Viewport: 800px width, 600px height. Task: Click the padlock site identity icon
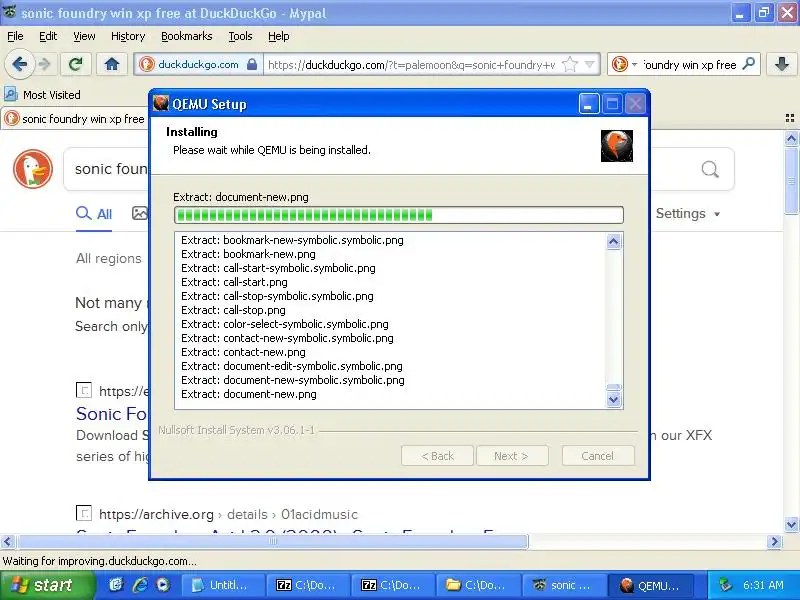(x=252, y=64)
